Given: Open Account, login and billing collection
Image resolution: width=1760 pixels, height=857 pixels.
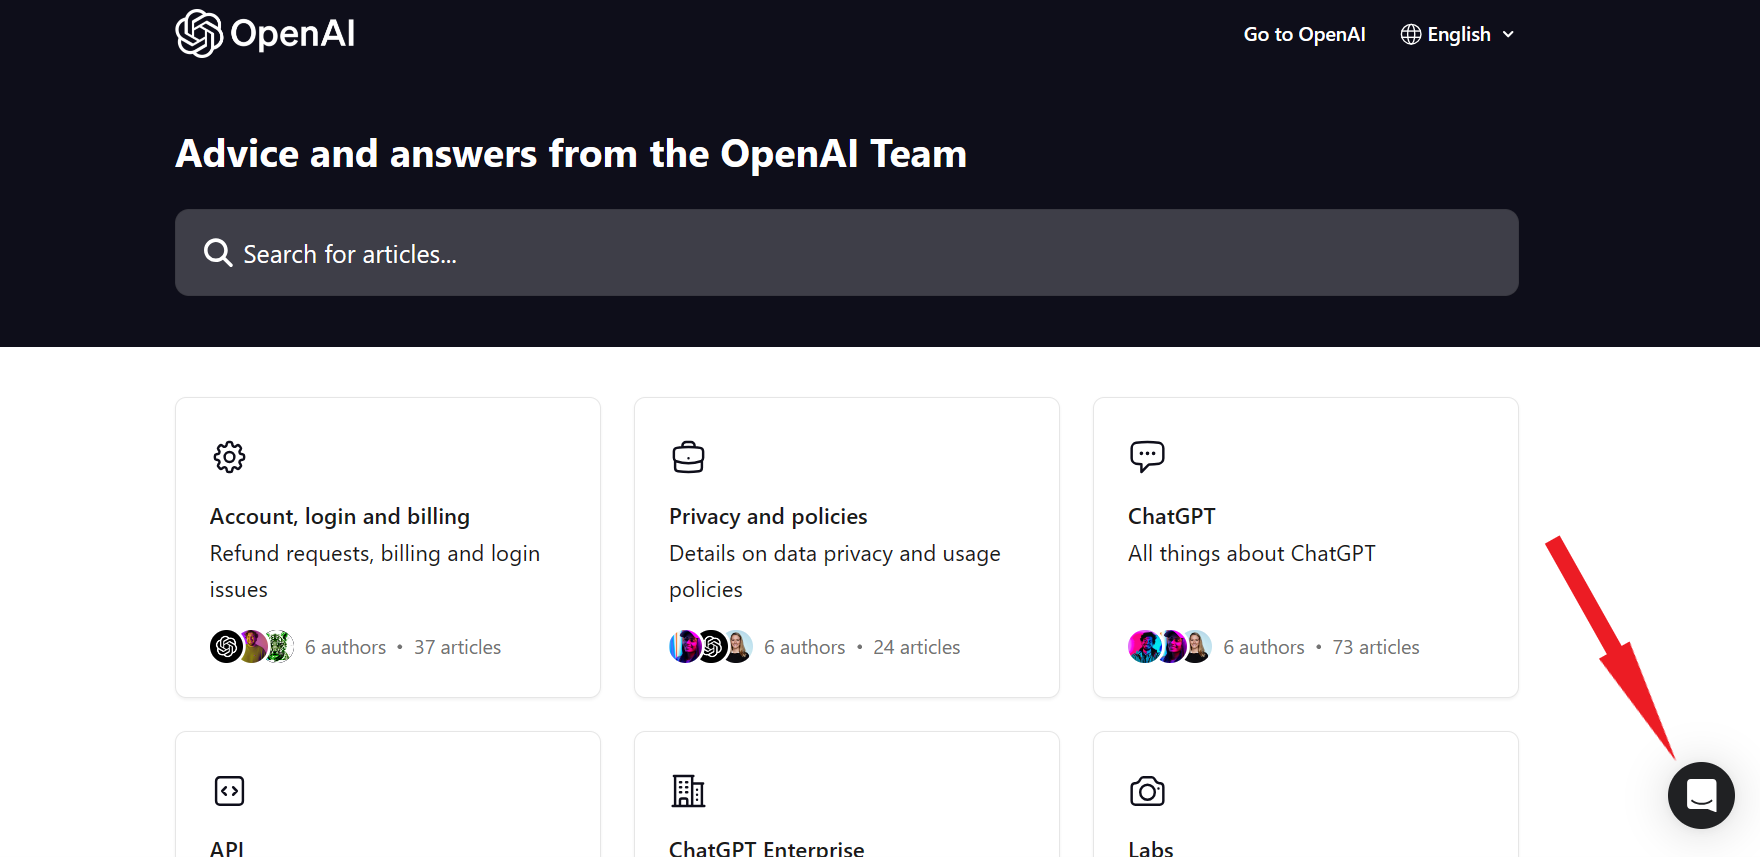Looking at the screenshot, I should [339, 516].
